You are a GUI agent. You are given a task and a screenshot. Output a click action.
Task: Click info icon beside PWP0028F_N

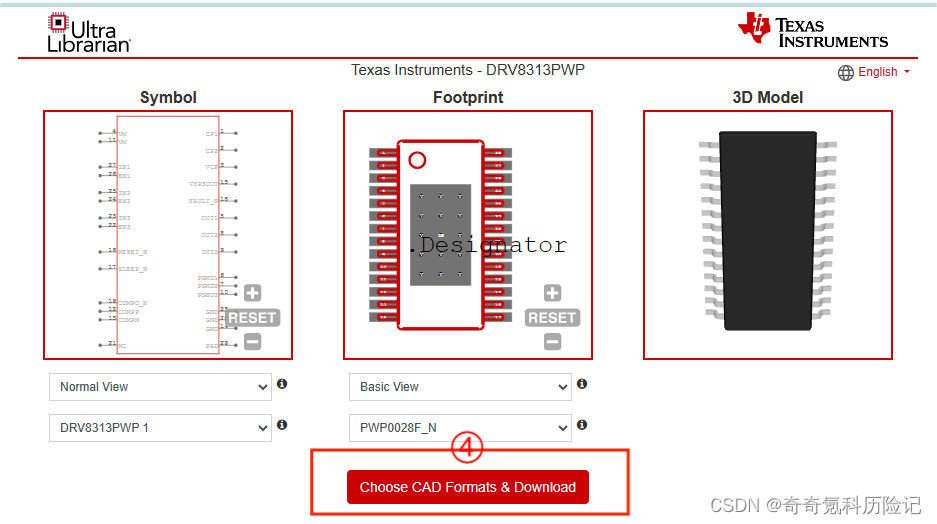point(582,425)
